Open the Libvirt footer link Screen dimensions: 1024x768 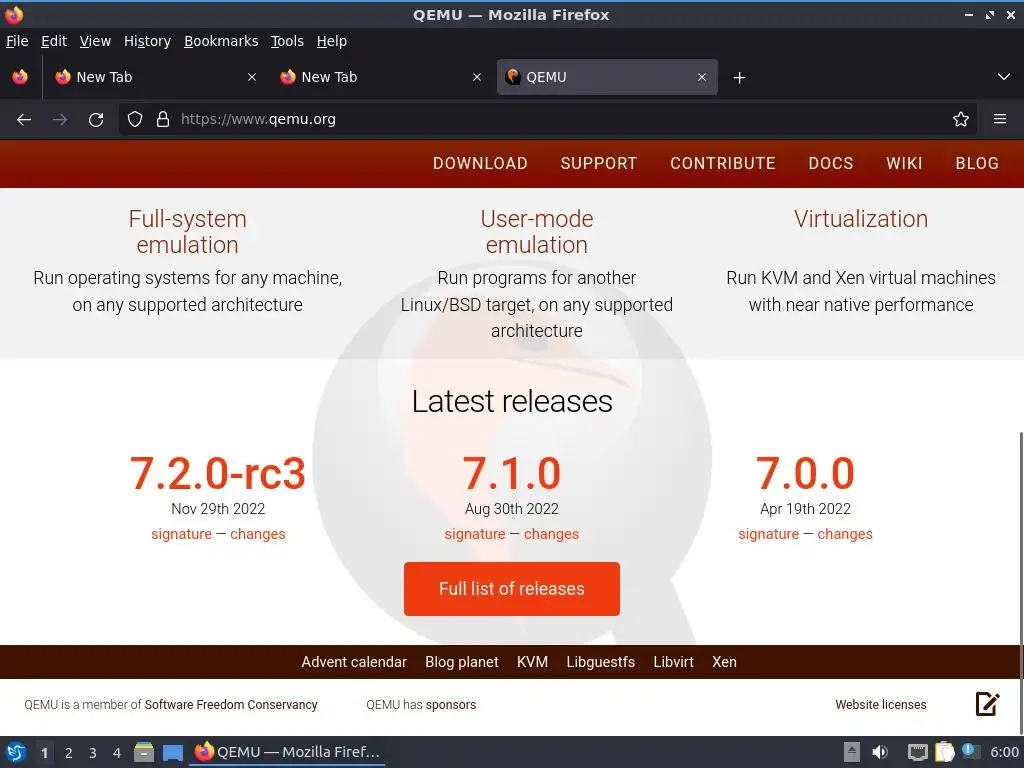tap(673, 662)
